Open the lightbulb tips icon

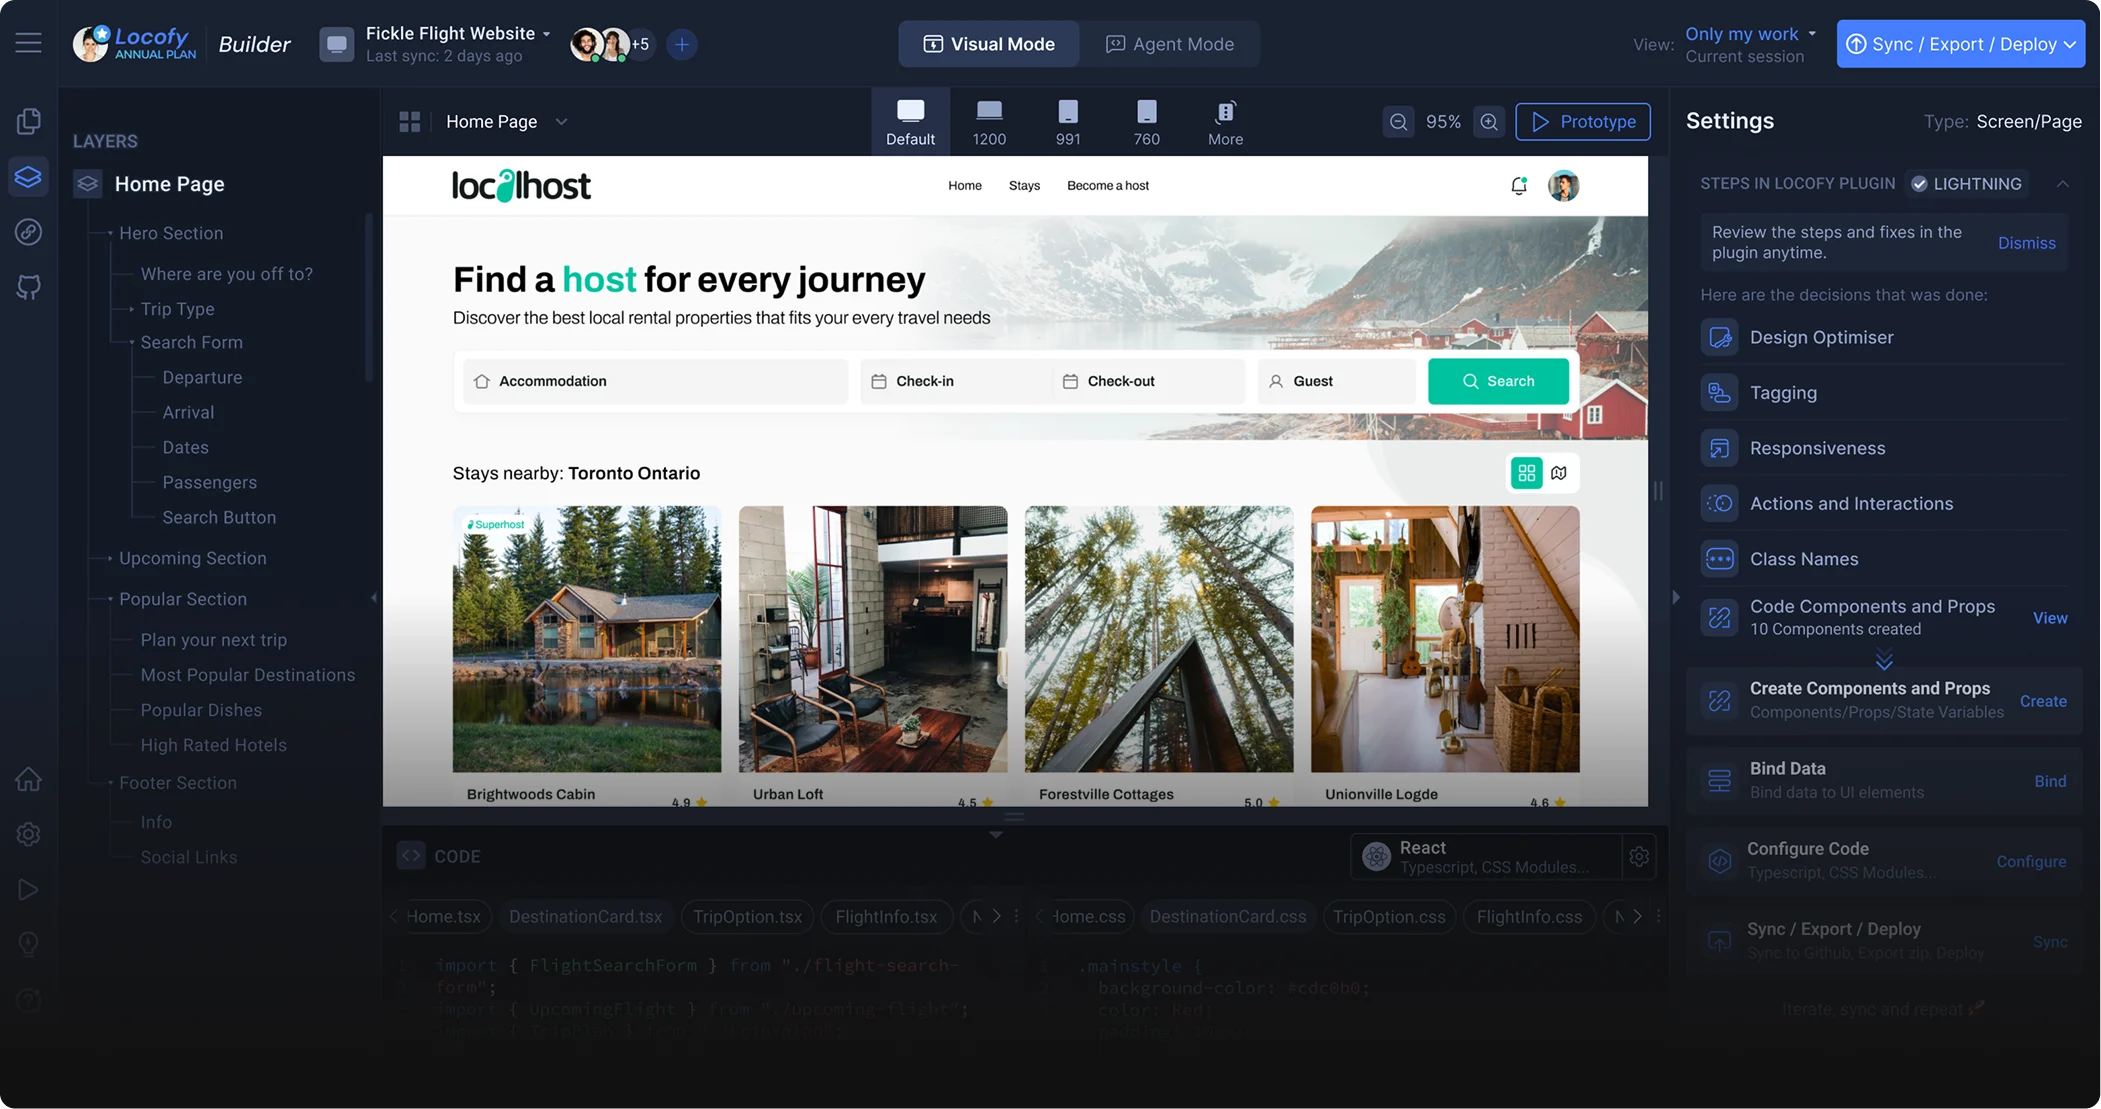tap(28, 944)
